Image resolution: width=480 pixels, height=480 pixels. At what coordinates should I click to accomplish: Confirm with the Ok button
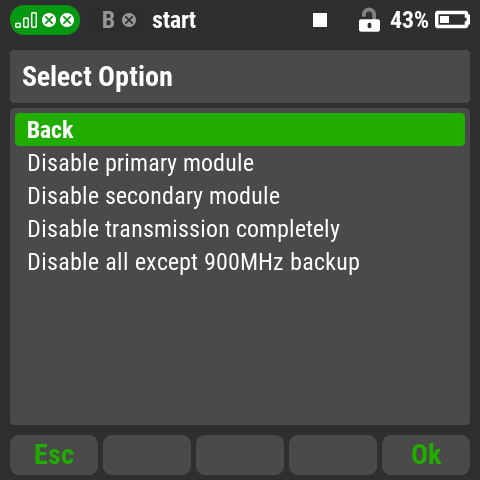[x=426, y=455]
